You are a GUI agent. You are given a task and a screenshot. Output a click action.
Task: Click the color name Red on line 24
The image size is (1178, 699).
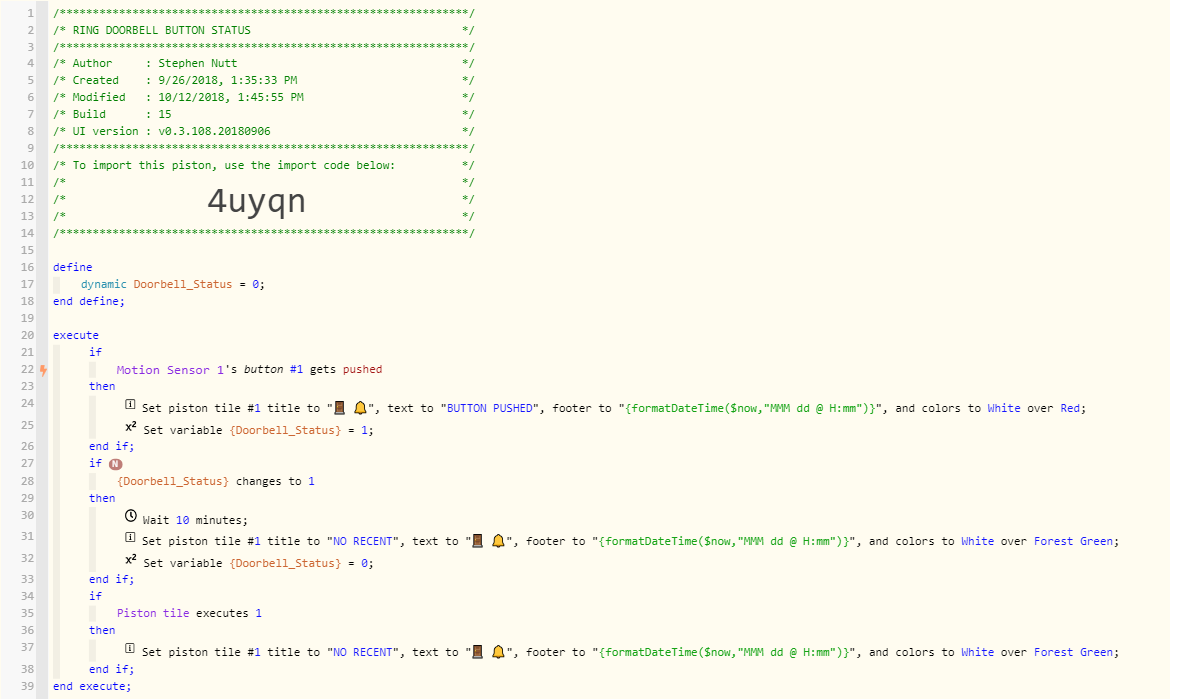pos(1070,408)
